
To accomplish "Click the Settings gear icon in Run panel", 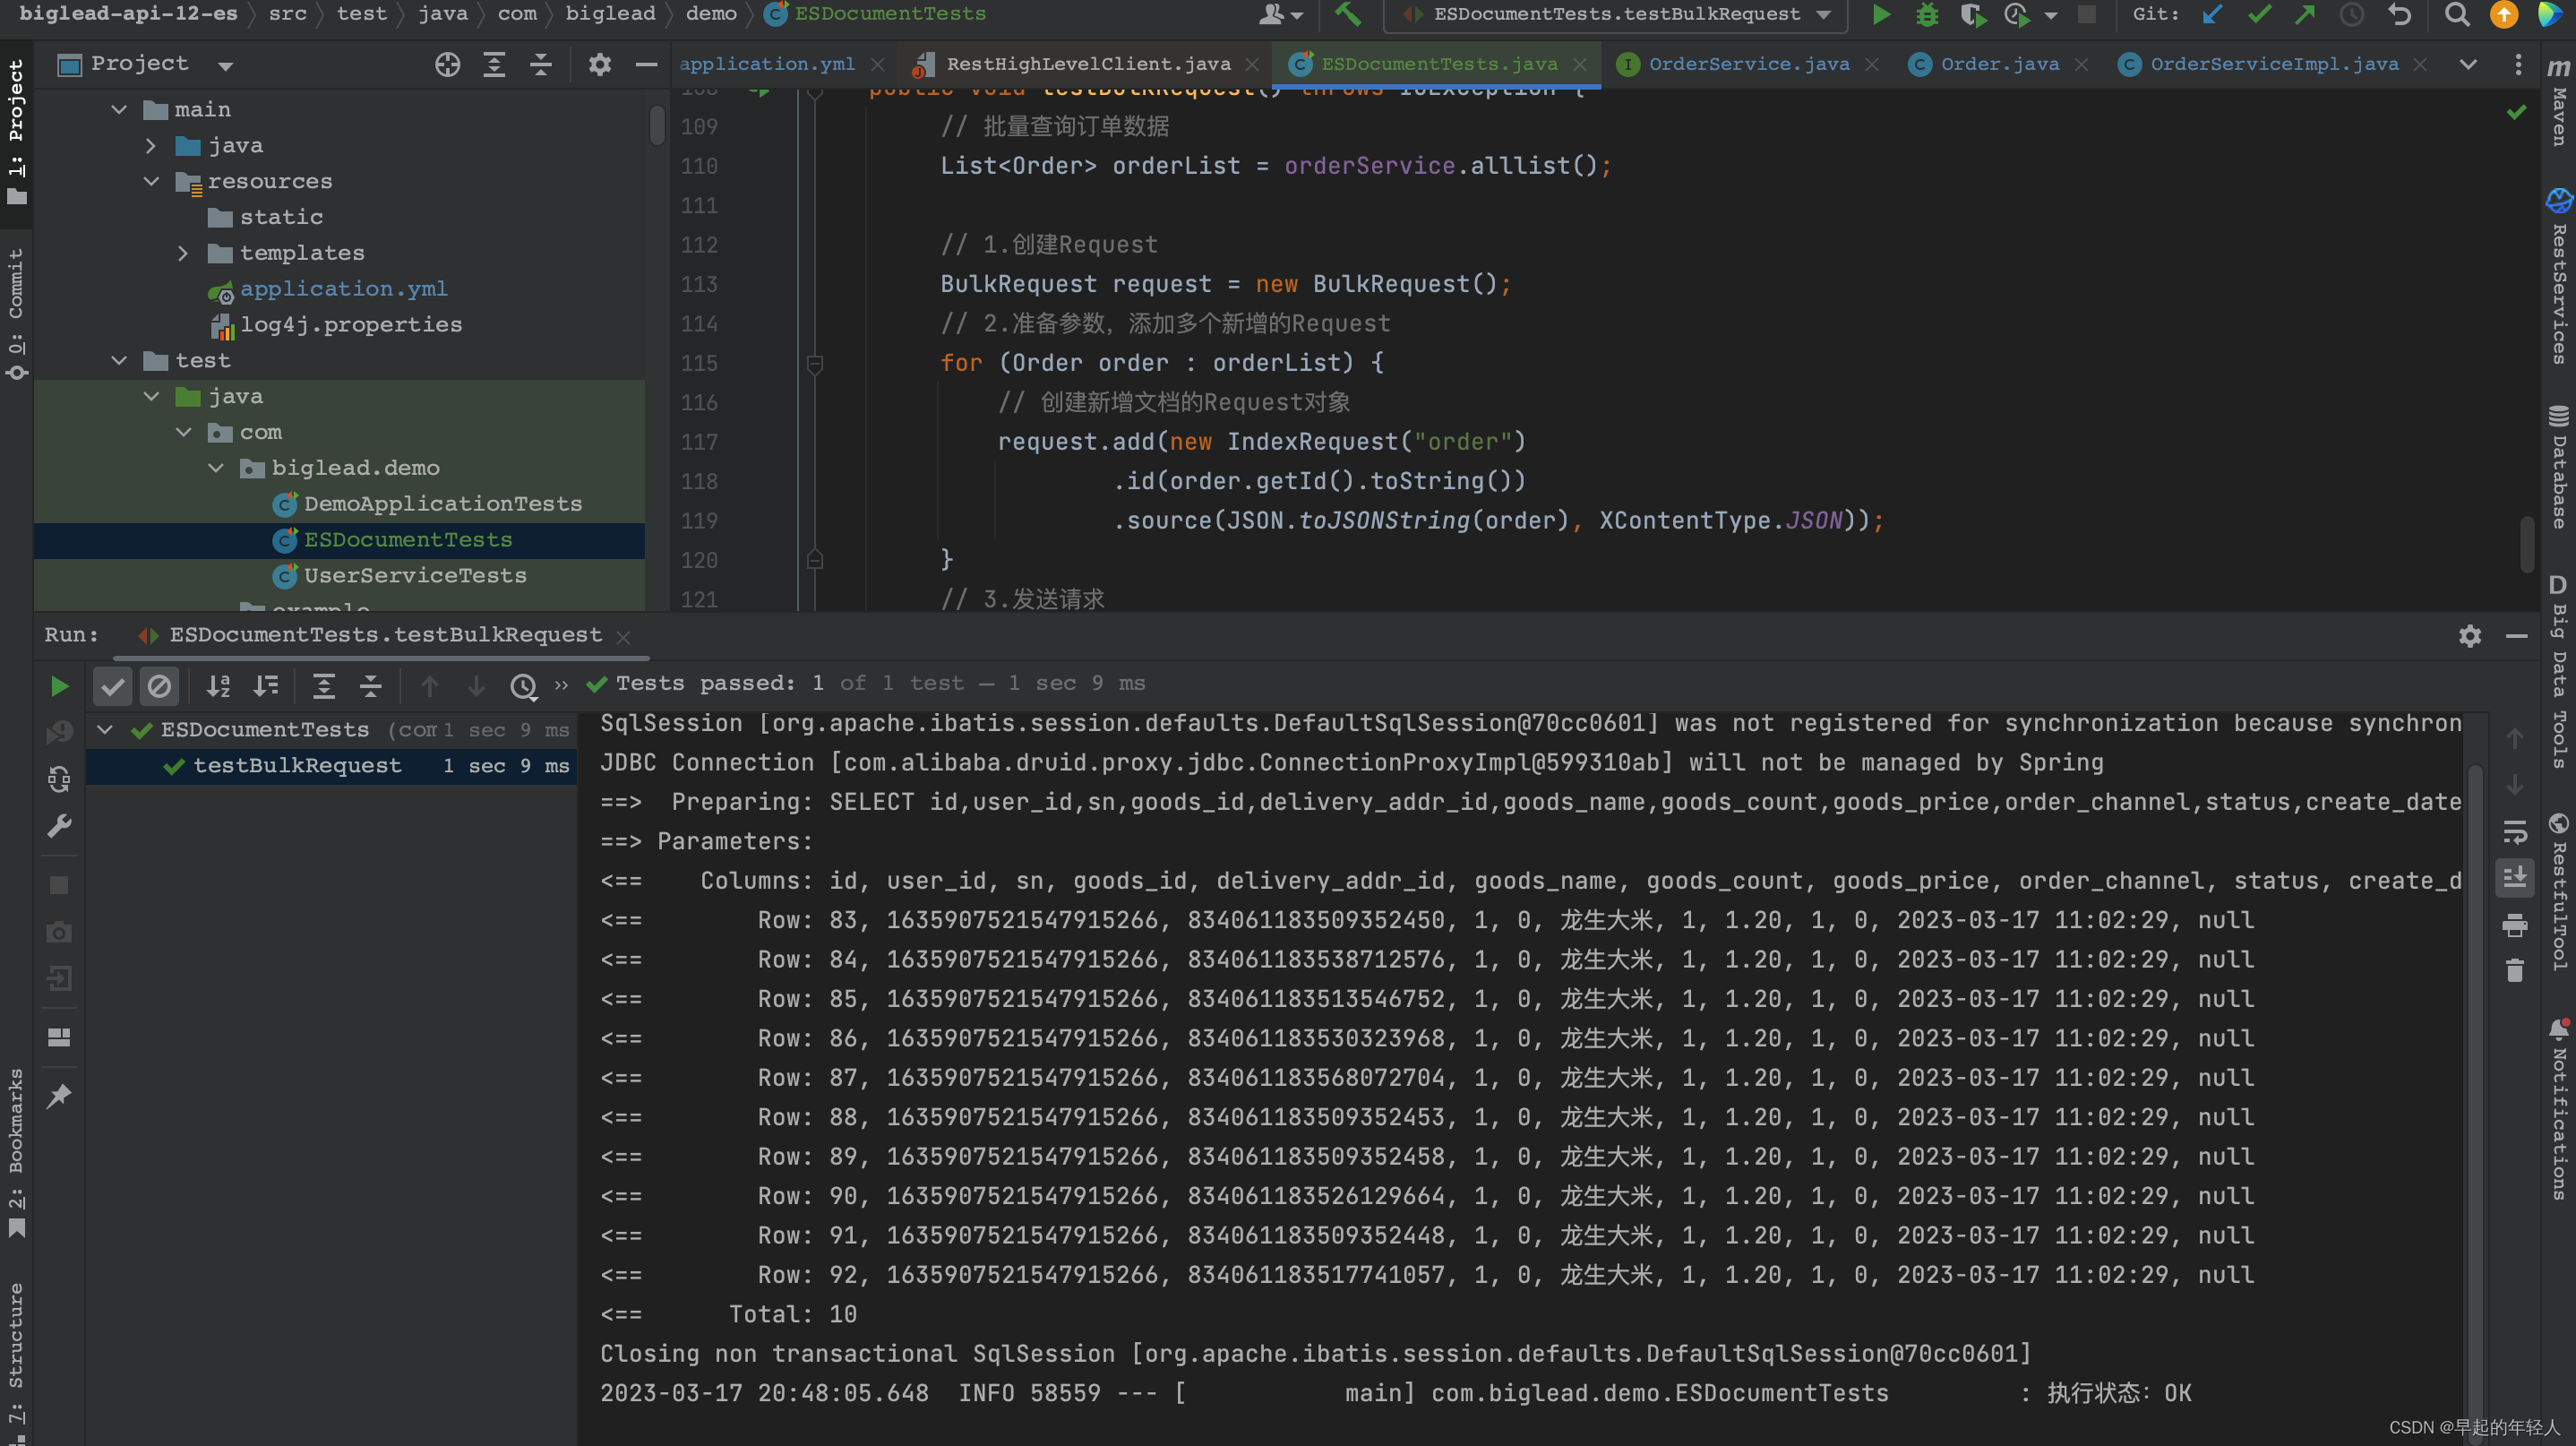I will 2469,635.
